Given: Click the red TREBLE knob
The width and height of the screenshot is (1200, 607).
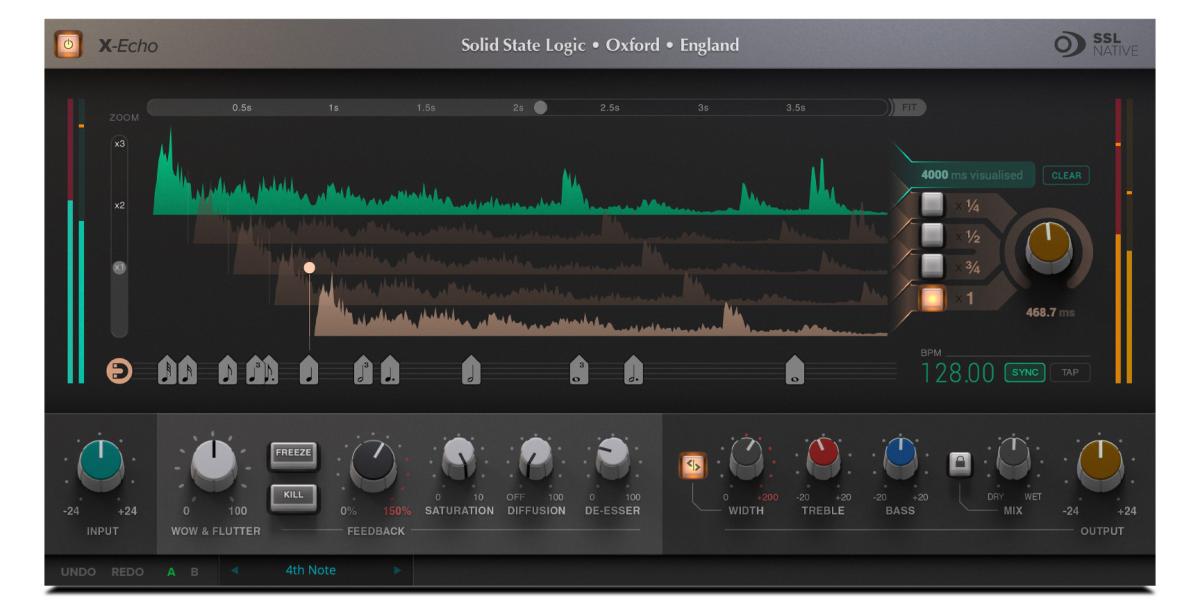Looking at the screenshot, I should [824, 458].
